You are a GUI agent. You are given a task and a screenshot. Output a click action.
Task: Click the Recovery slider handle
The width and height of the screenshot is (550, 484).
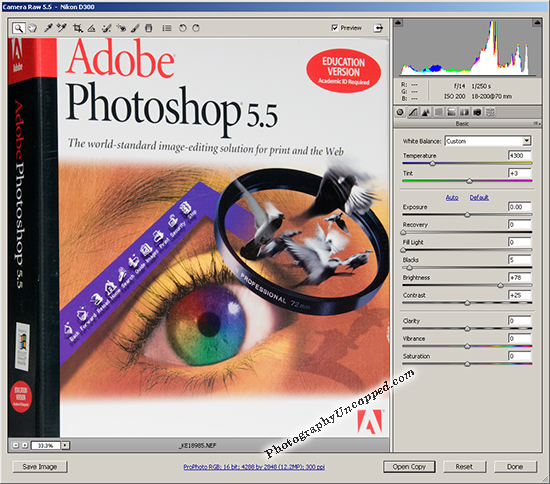click(x=403, y=232)
